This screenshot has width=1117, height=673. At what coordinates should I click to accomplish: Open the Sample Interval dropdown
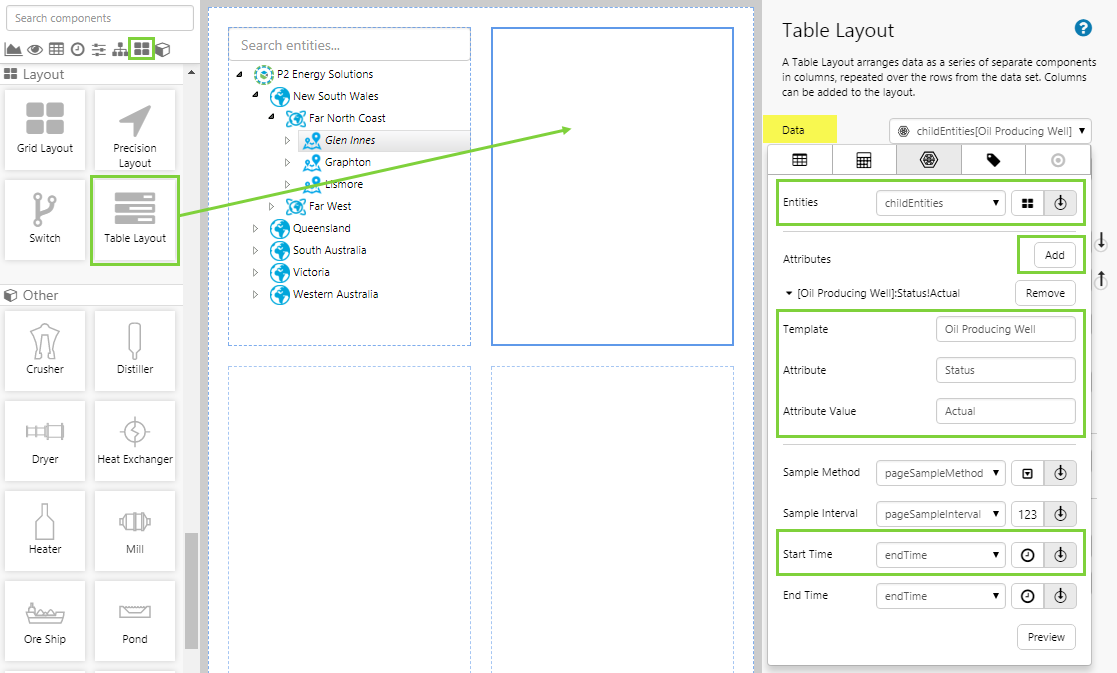[x=940, y=514]
